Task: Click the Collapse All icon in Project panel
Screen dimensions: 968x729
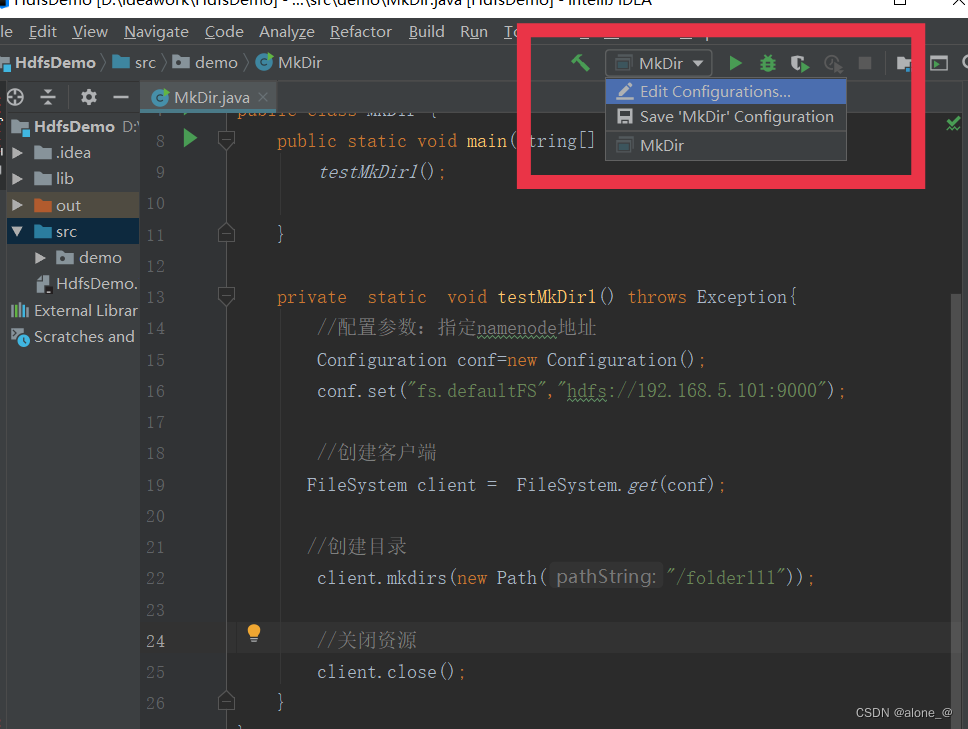Action: click(48, 97)
